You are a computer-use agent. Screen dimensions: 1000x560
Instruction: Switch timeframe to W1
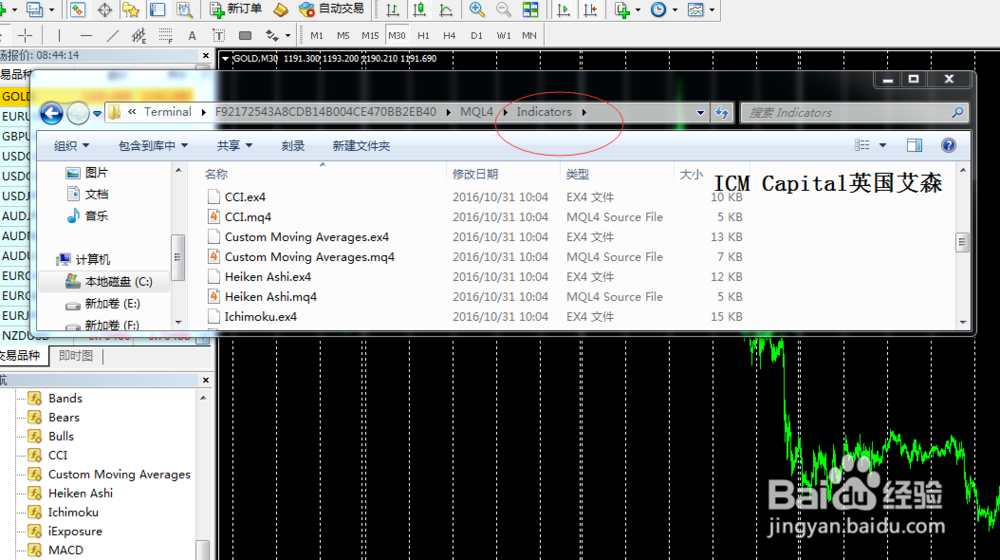(x=504, y=36)
